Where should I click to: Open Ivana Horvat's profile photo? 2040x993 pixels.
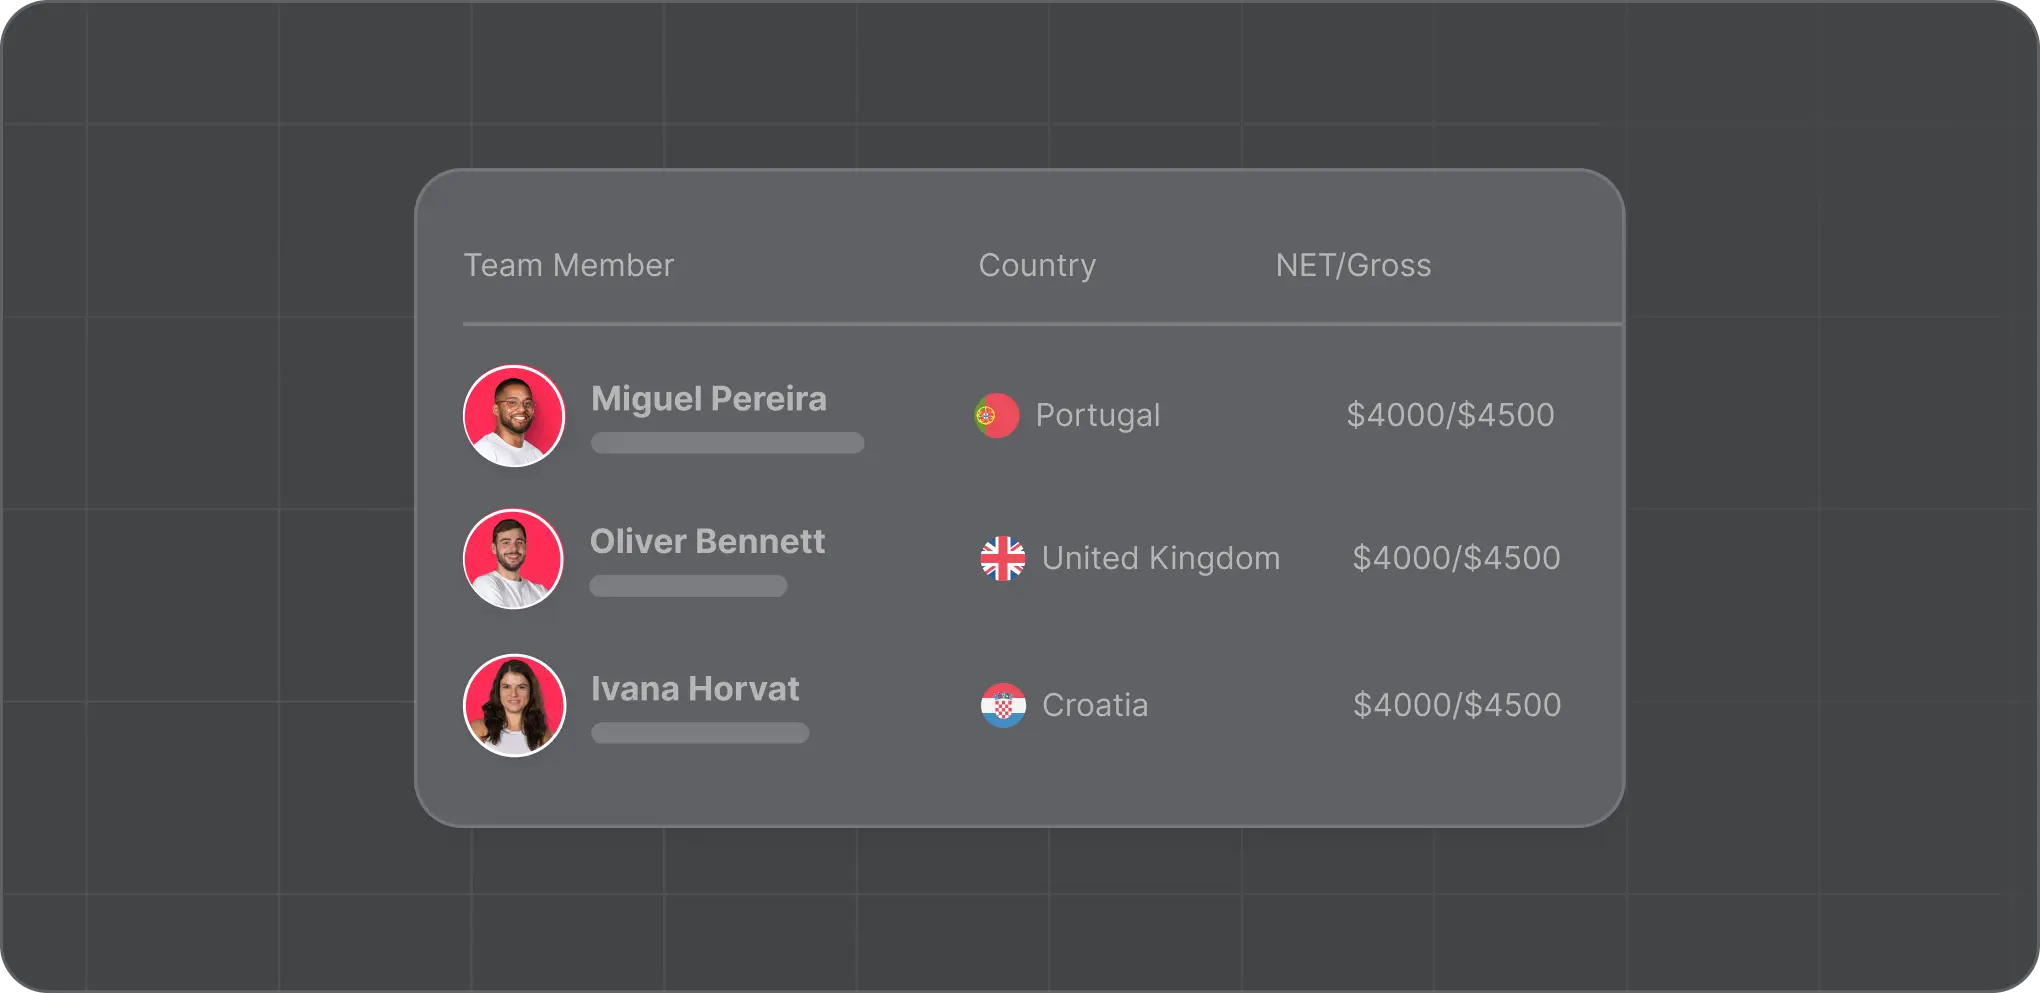pyautogui.click(x=514, y=705)
